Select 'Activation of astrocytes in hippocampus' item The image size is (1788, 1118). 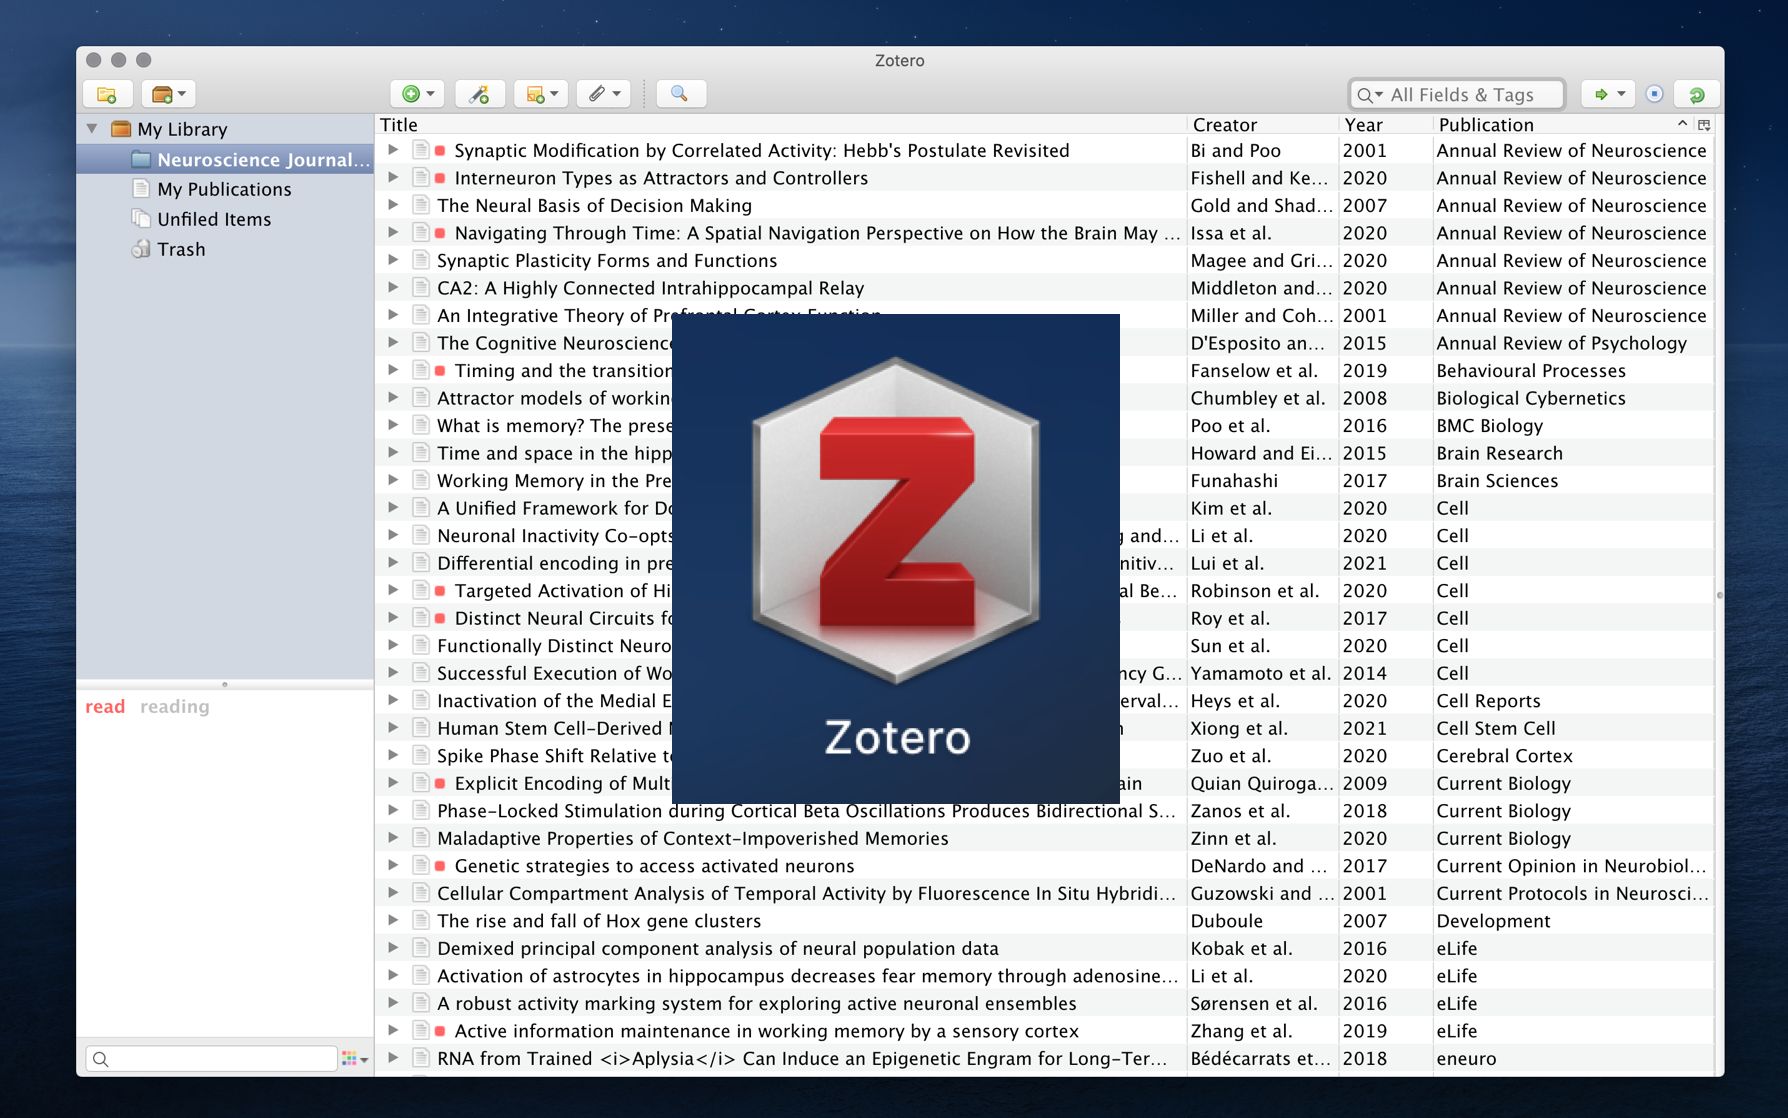coord(807,976)
